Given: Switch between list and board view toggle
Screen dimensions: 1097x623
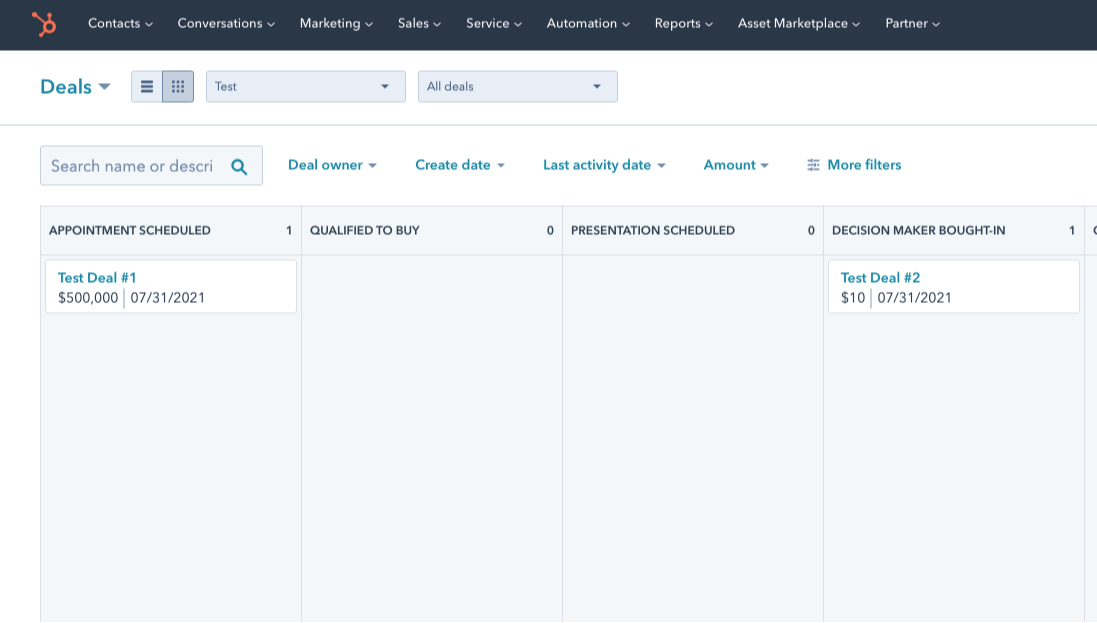Looking at the screenshot, I should pos(162,86).
